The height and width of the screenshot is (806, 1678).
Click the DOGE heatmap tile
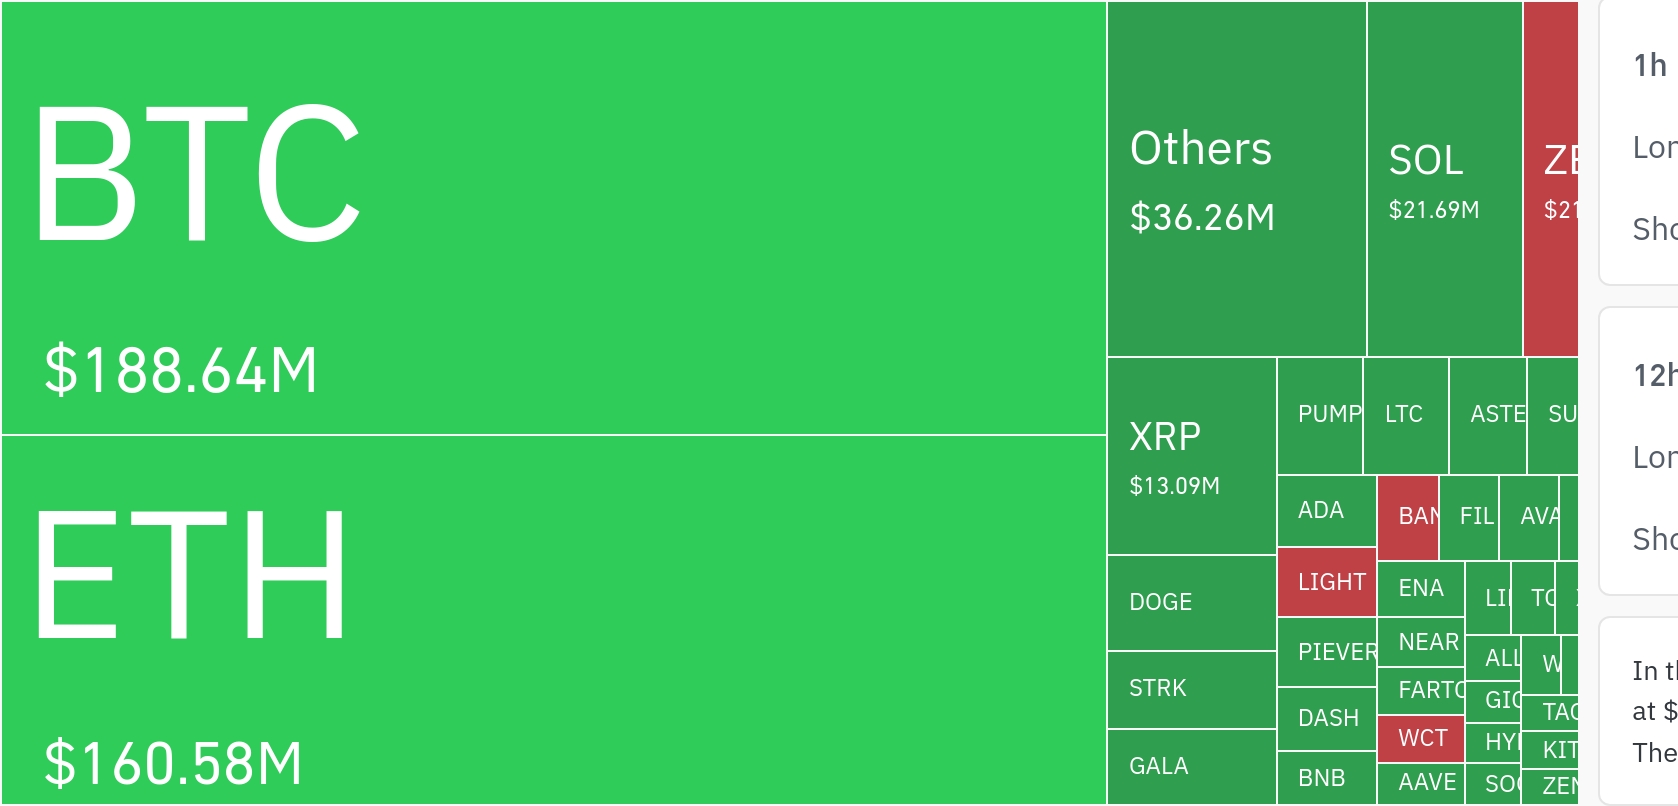(x=1191, y=603)
